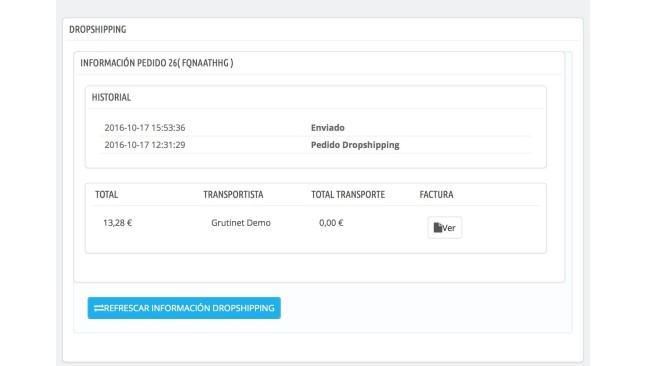Select the timestamp 2016-10-17 15:53:36
646x366 pixels.
tap(145, 128)
